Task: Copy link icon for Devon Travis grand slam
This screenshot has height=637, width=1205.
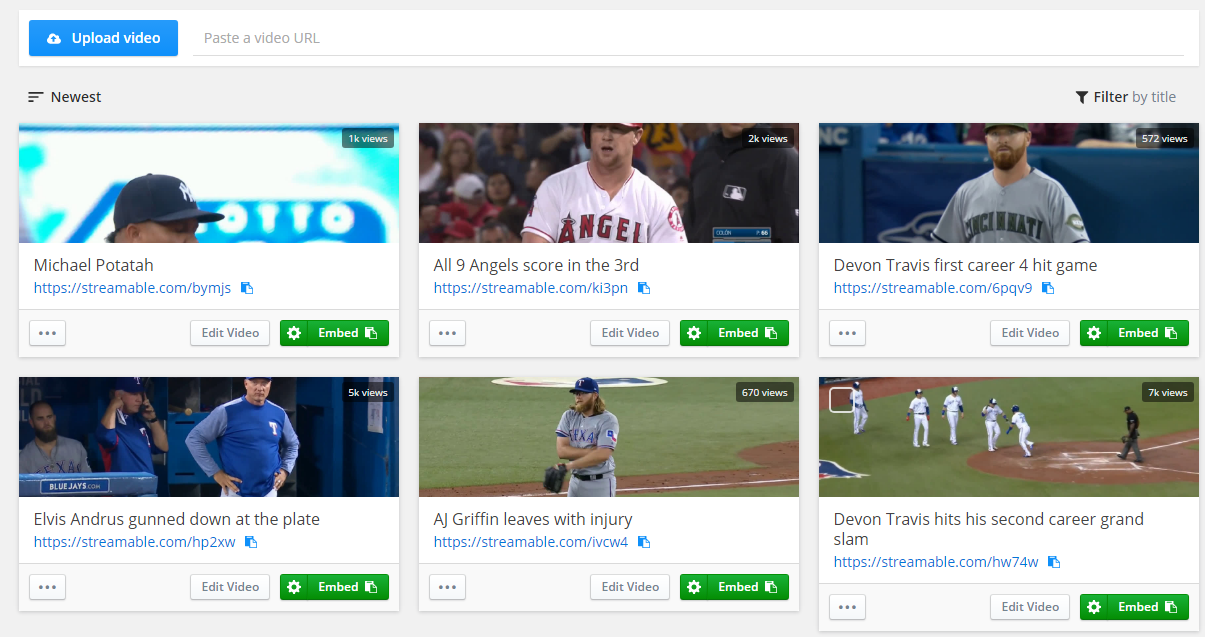Action: coord(1054,562)
